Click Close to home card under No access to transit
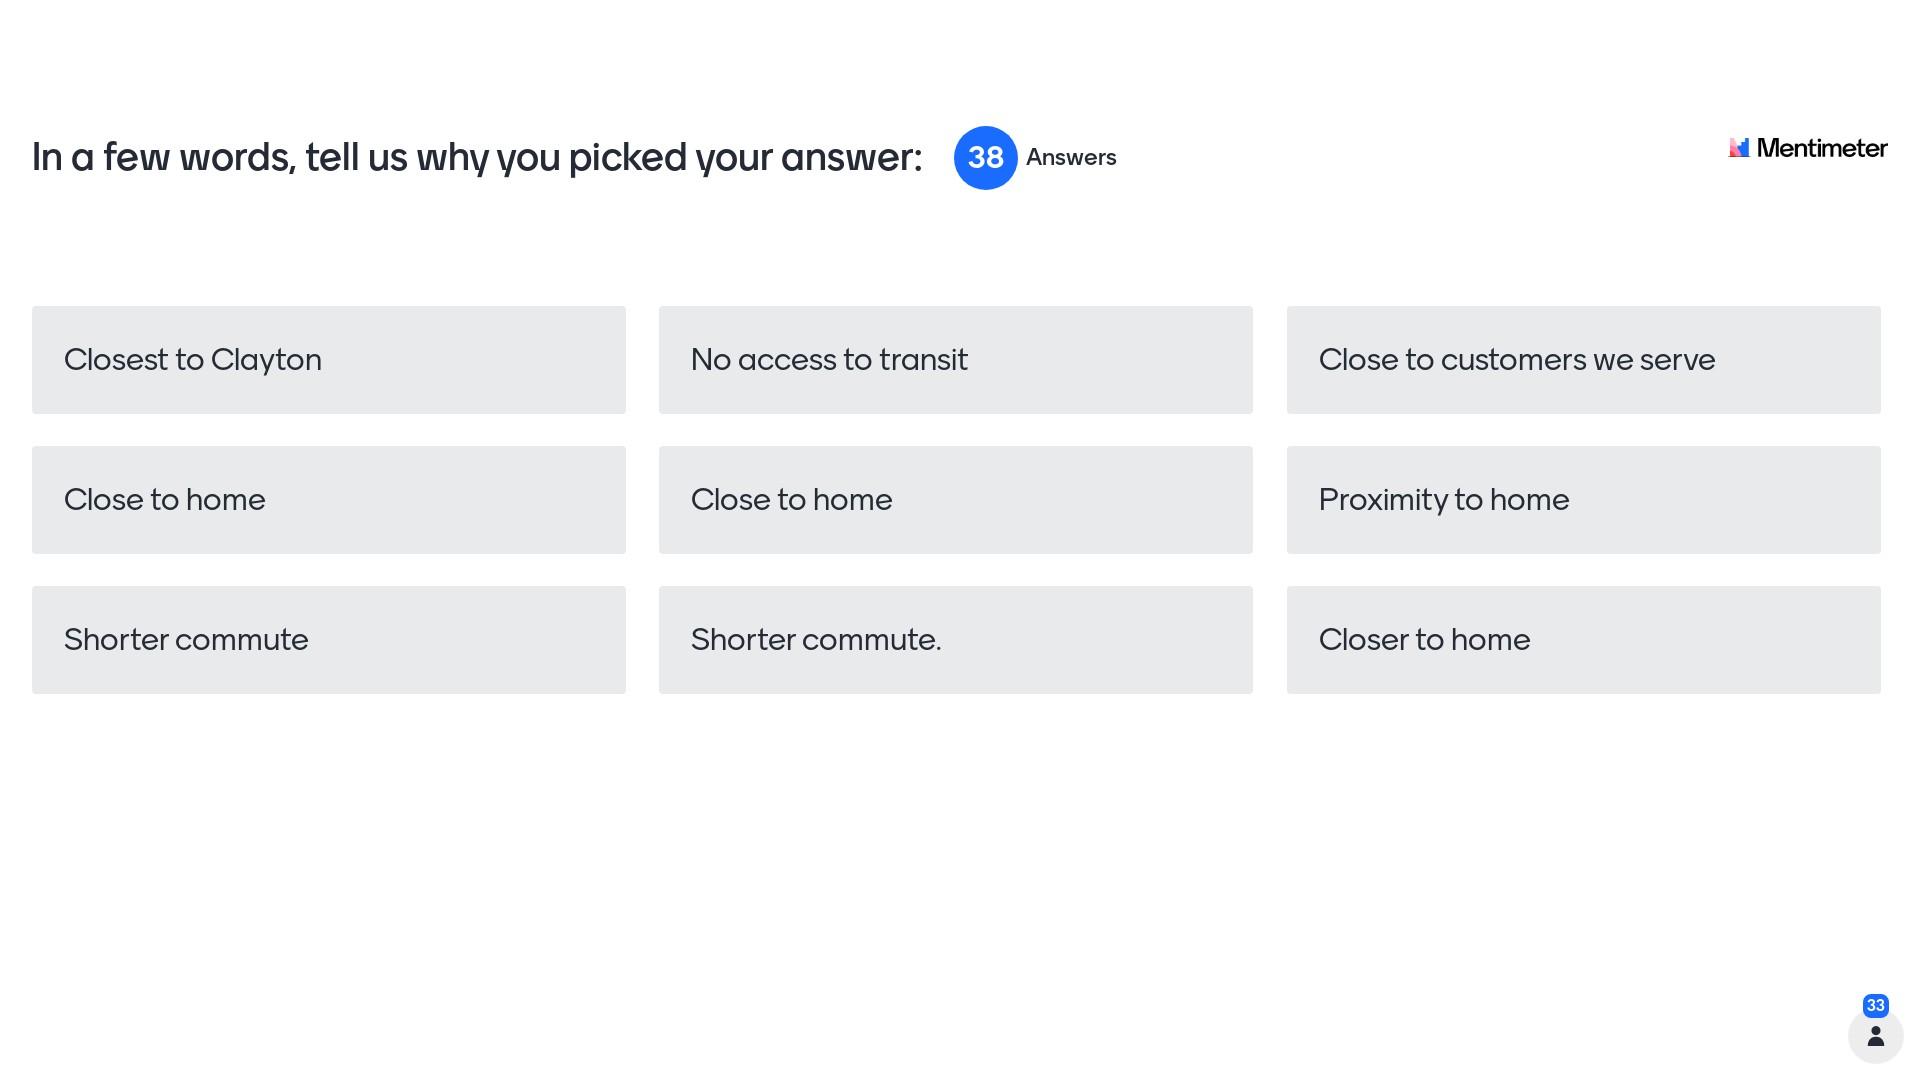The image size is (1920, 1080). tap(955, 500)
